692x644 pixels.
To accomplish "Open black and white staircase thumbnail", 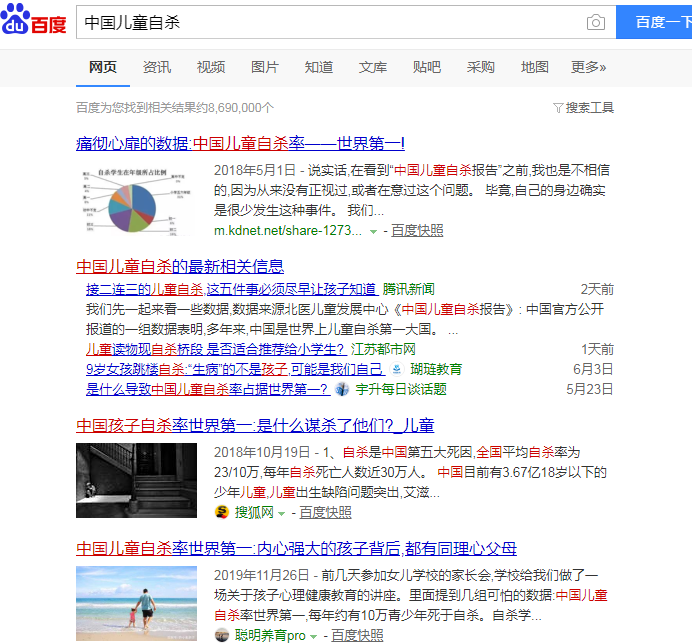I will pyautogui.click(x=136, y=480).
